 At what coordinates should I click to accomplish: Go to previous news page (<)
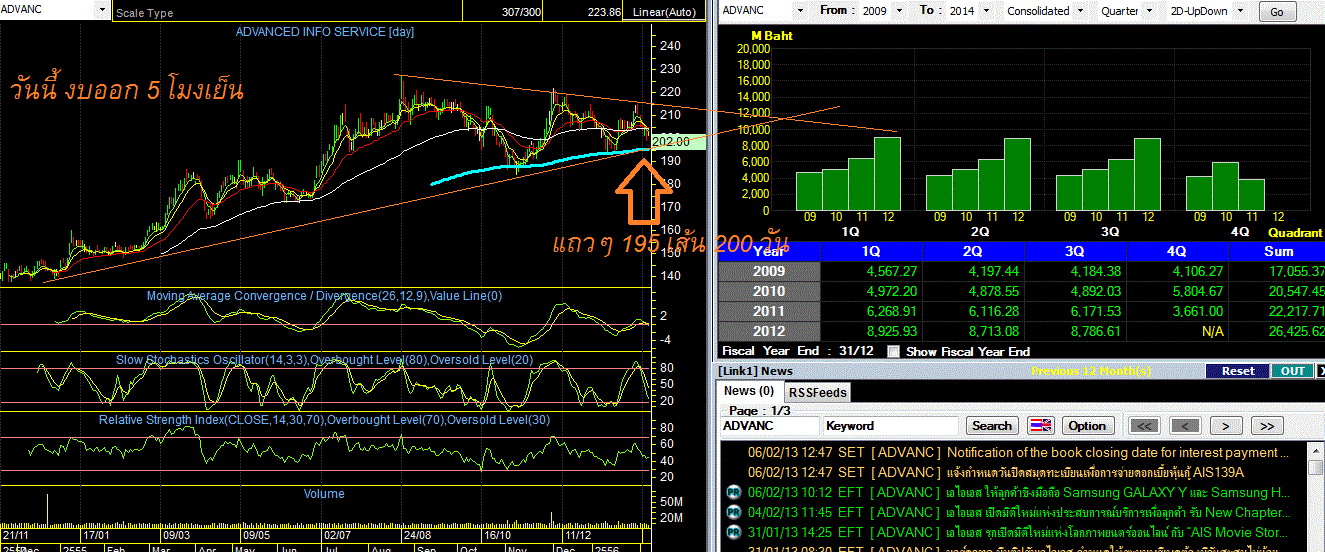click(x=1186, y=425)
